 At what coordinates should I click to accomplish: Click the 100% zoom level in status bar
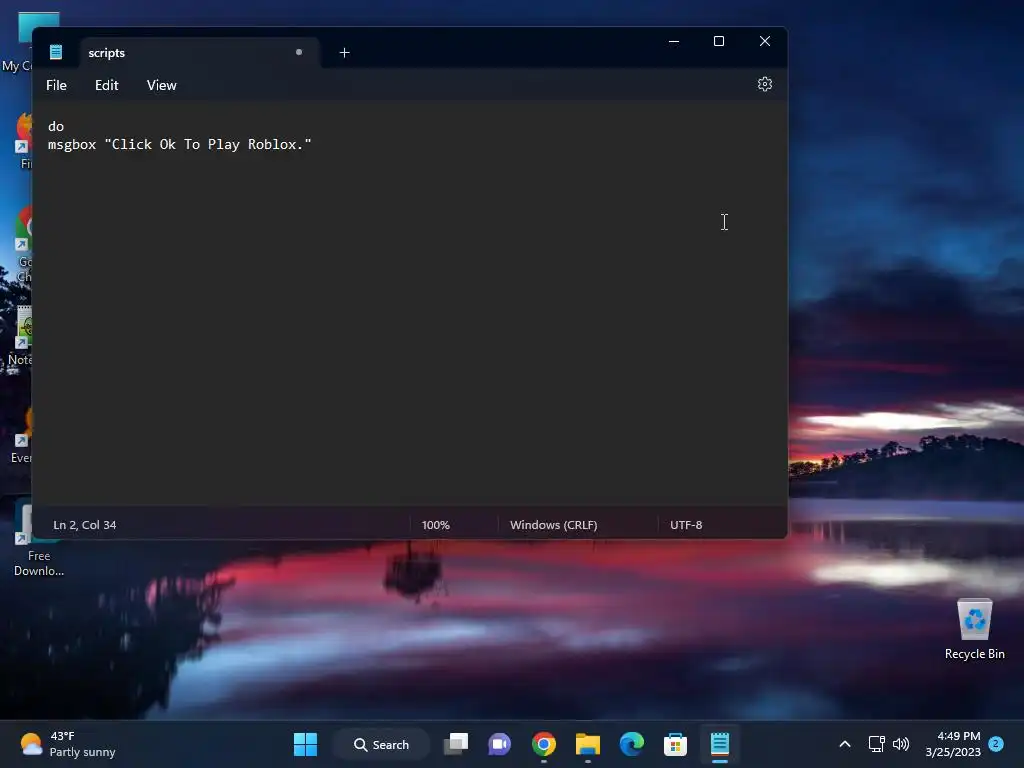pyautogui.click(x=436, y=525)
